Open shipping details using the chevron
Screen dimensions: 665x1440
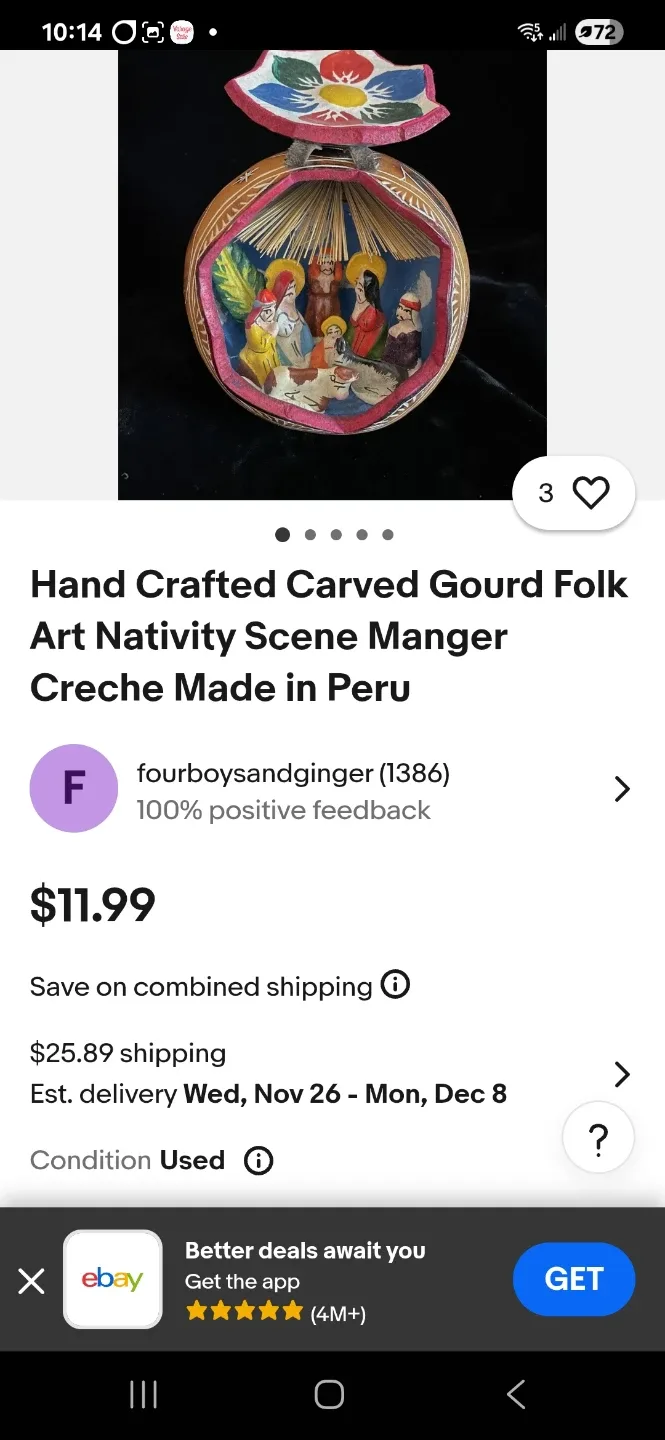622,1073
